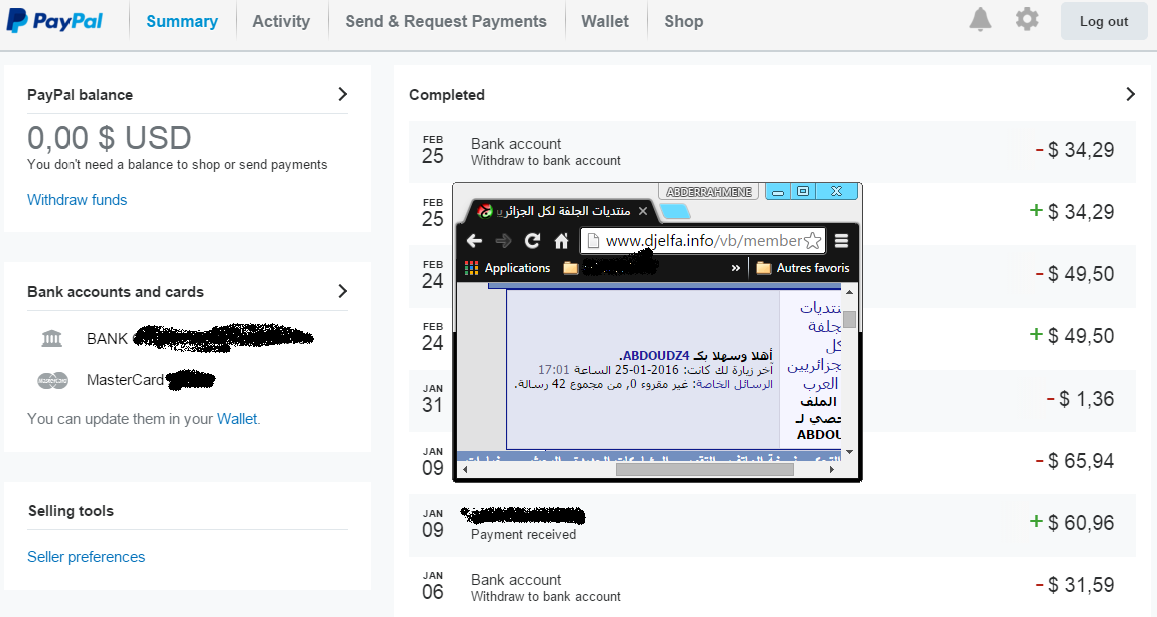The image size is (1157, 617).
Task: Open Jan 06 withdrawal of $31,59
Action: [x=772, y=586]
